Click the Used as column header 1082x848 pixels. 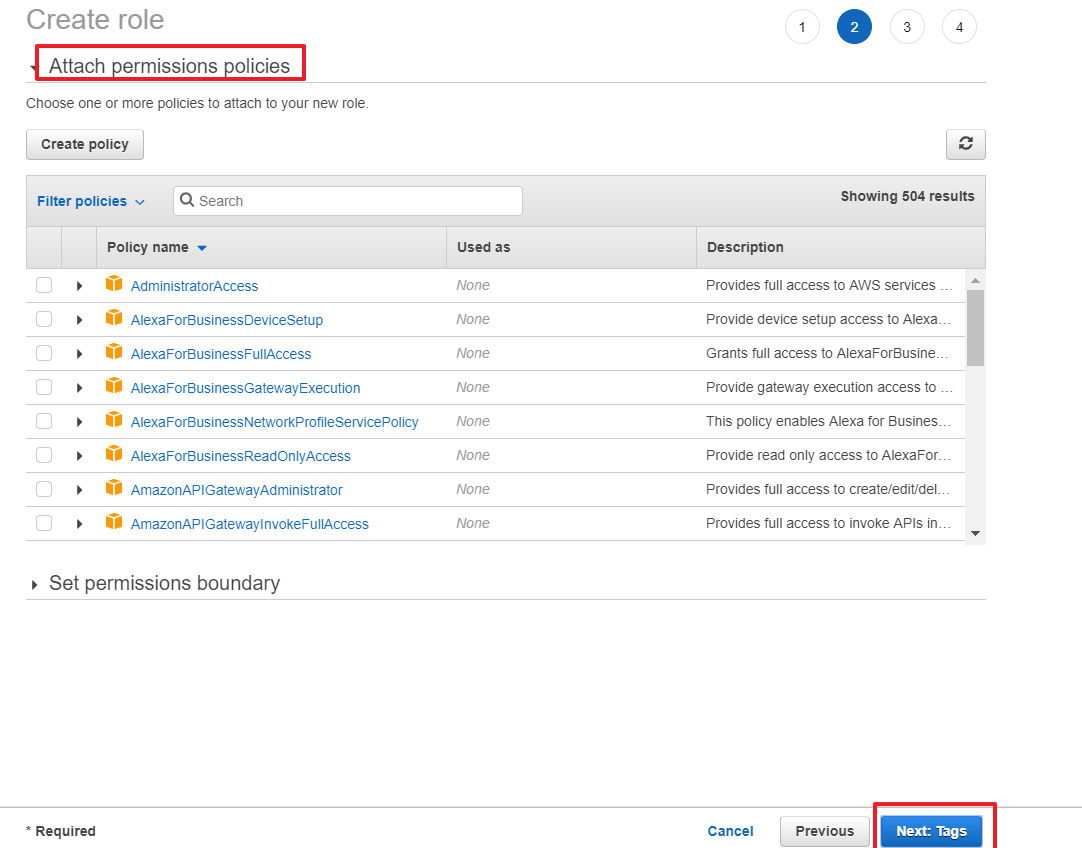coord(483,247)
